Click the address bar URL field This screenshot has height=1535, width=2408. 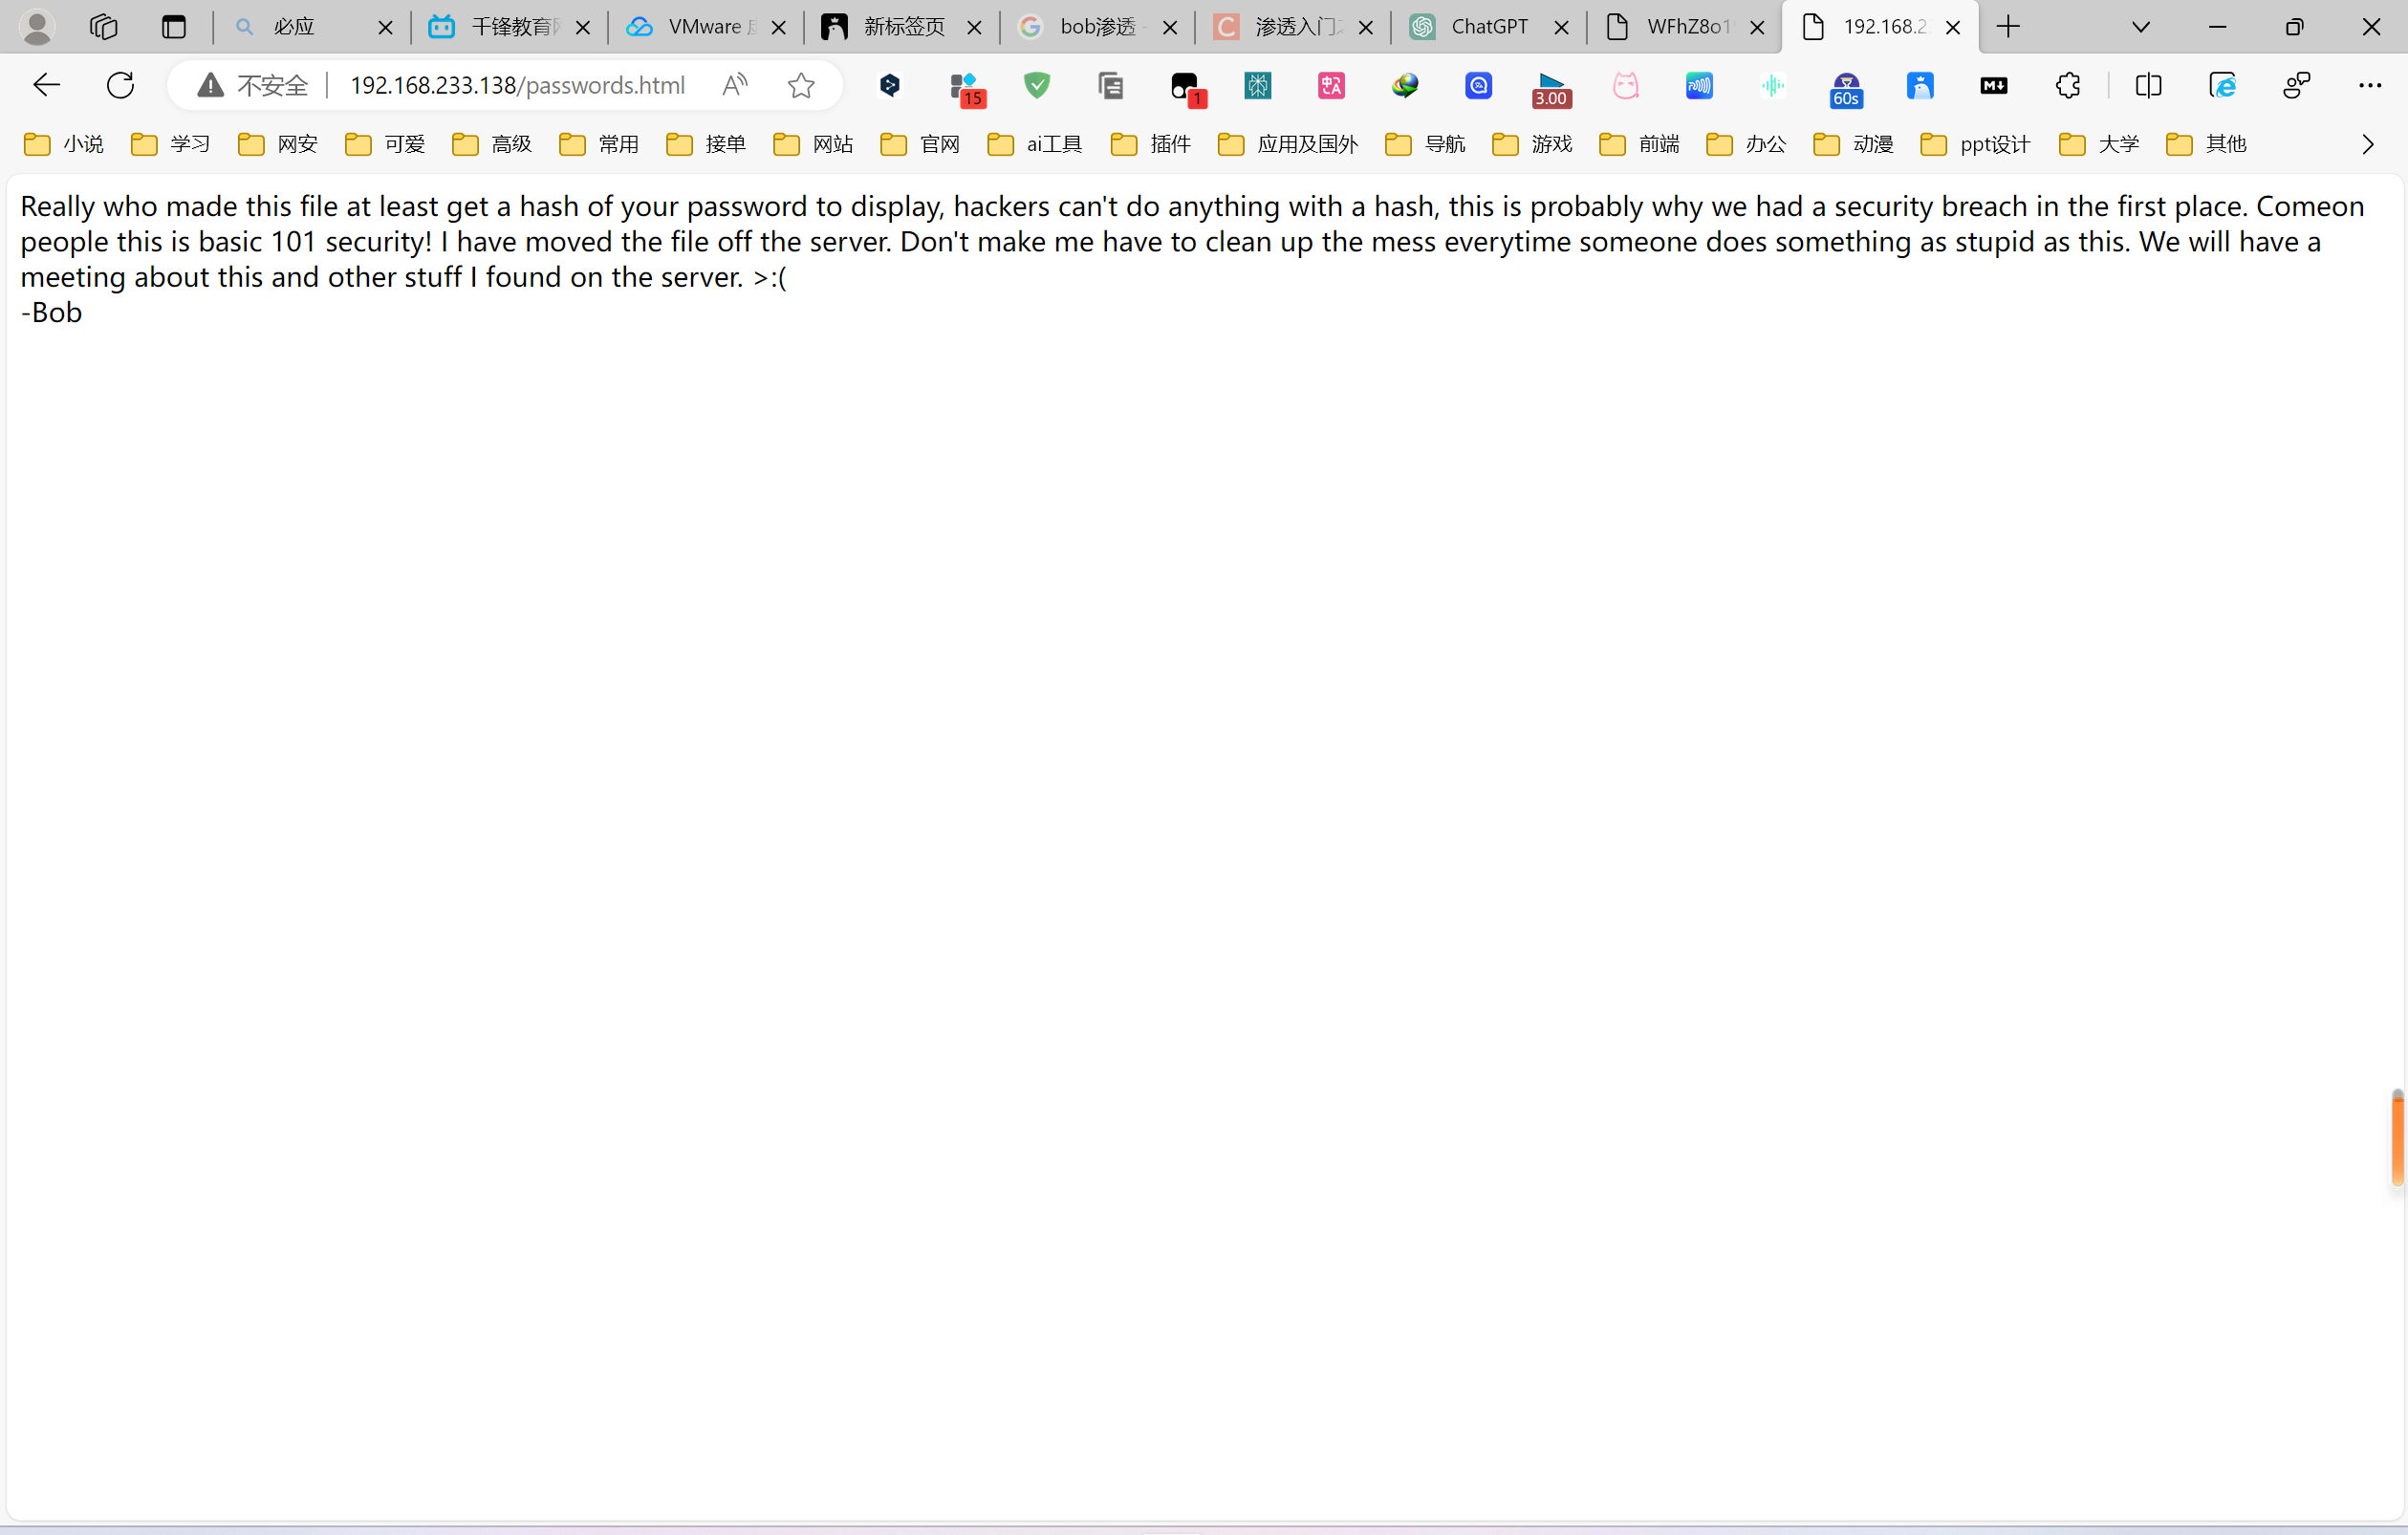(x=517, y=86)
